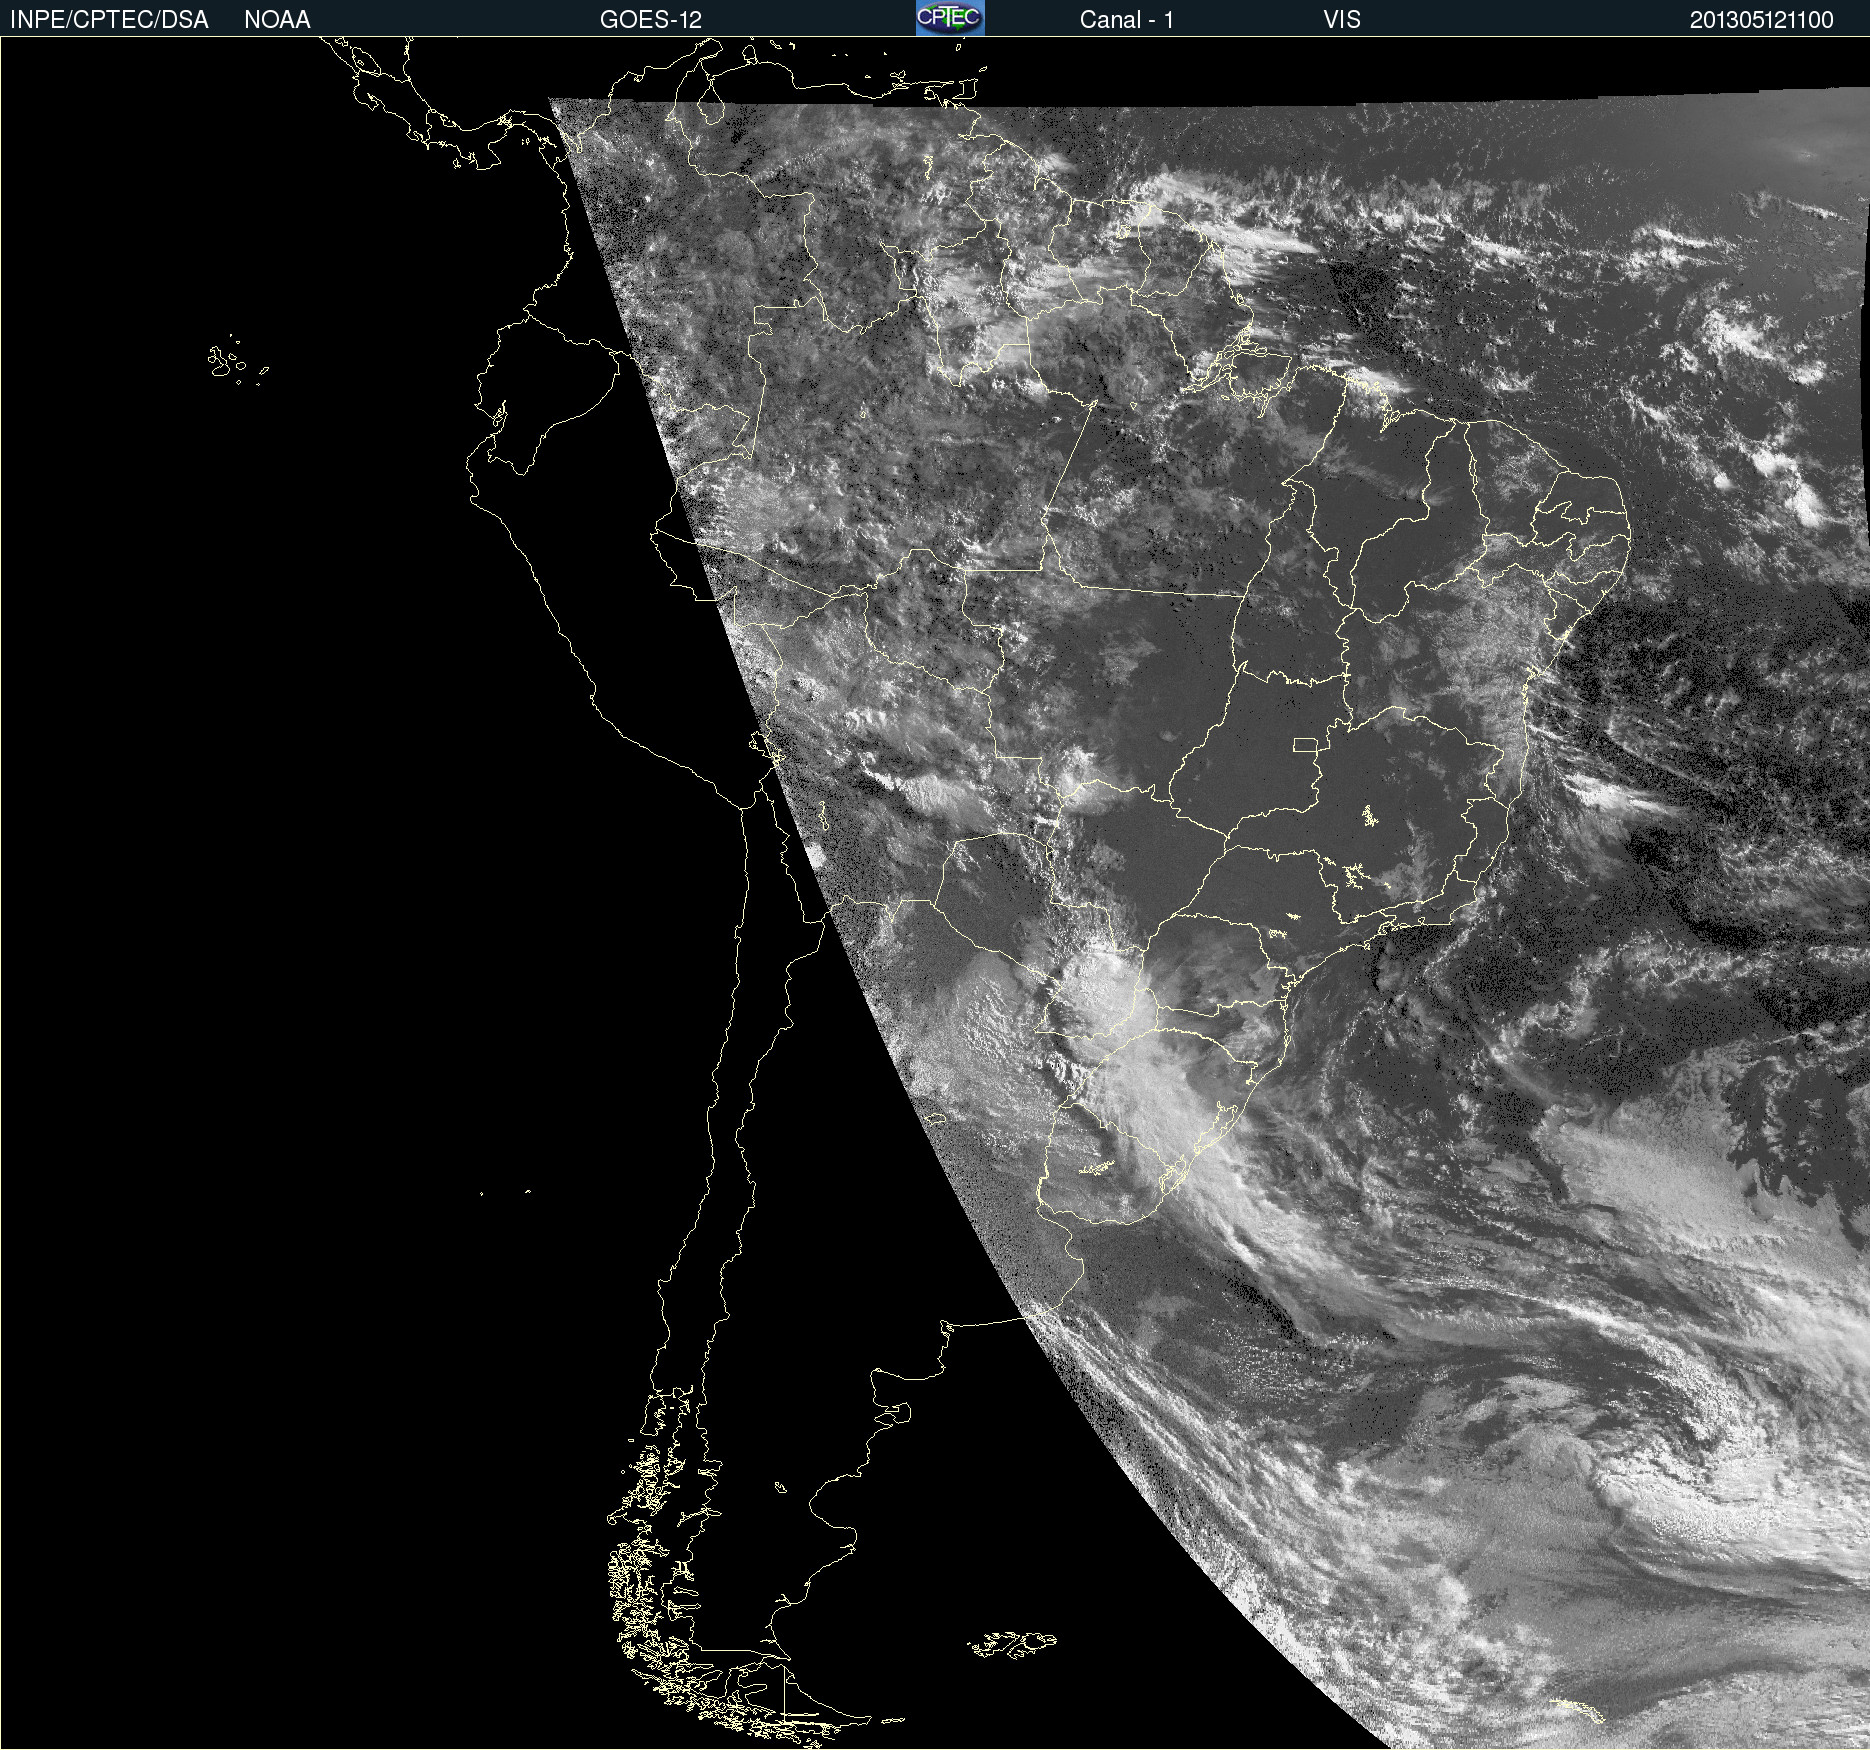Select the VIS channel label
Viewport: 1870px width, 1750px height.
(1342, 20)
